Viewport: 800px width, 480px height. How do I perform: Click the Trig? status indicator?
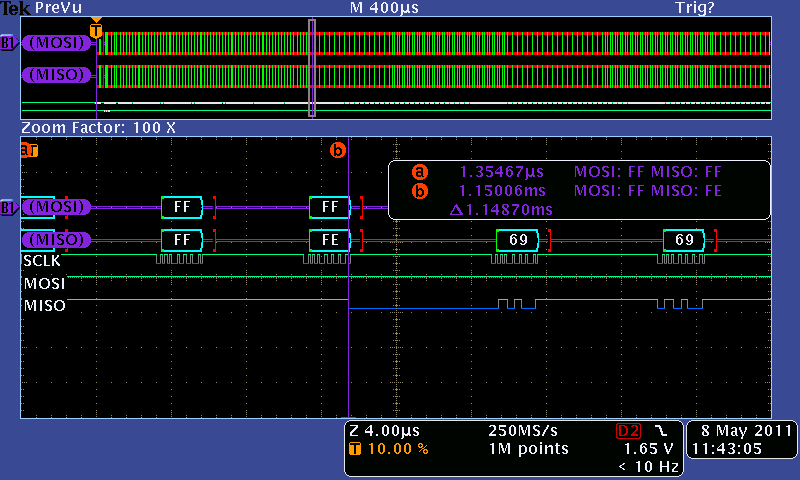[694, 8]
